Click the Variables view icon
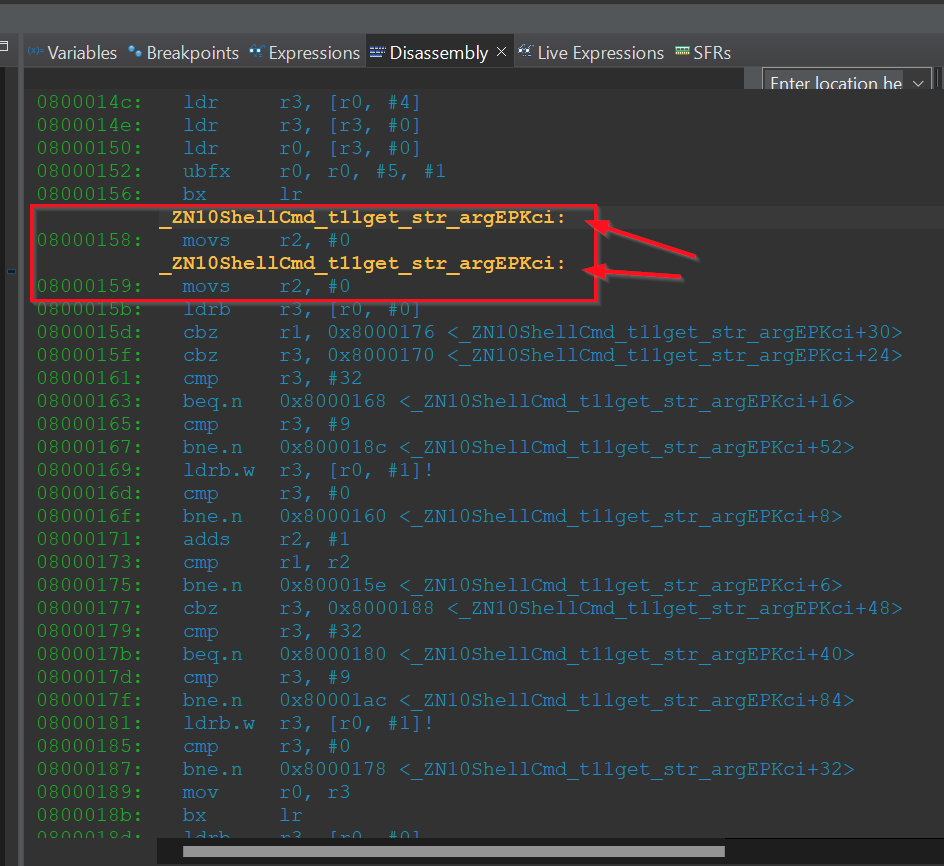 38,53
